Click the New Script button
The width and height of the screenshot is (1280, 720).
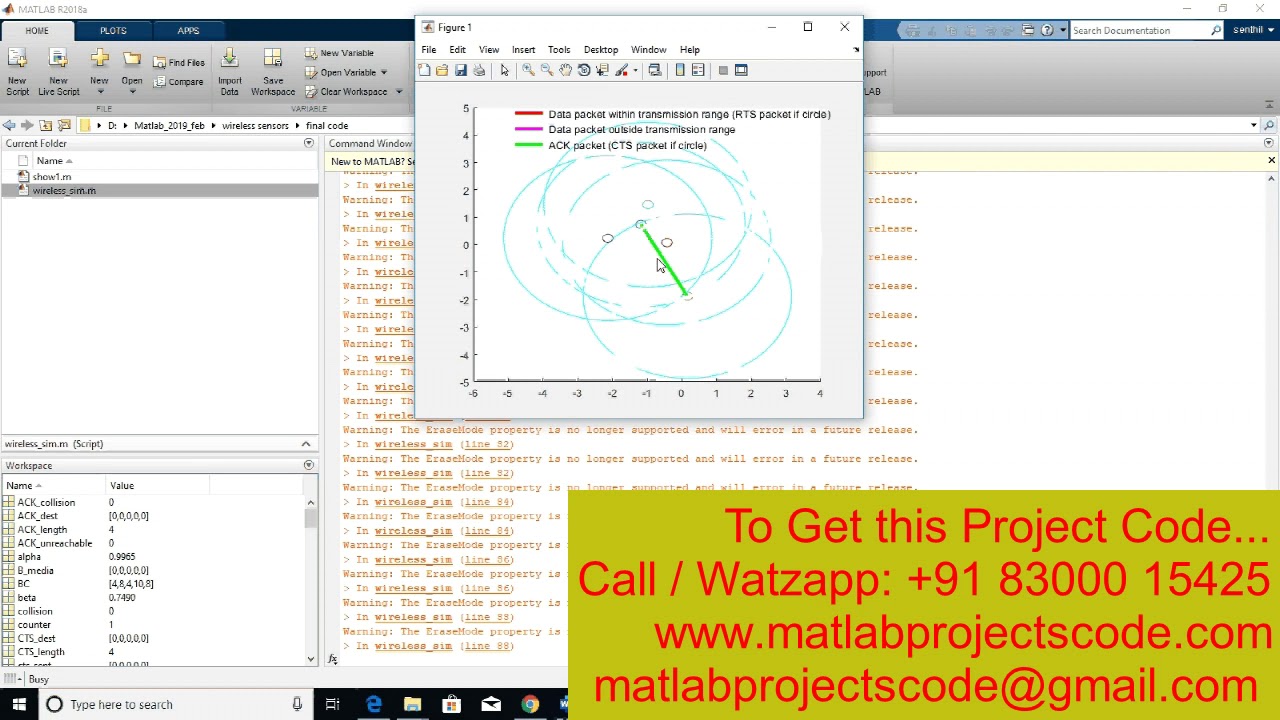18,72
